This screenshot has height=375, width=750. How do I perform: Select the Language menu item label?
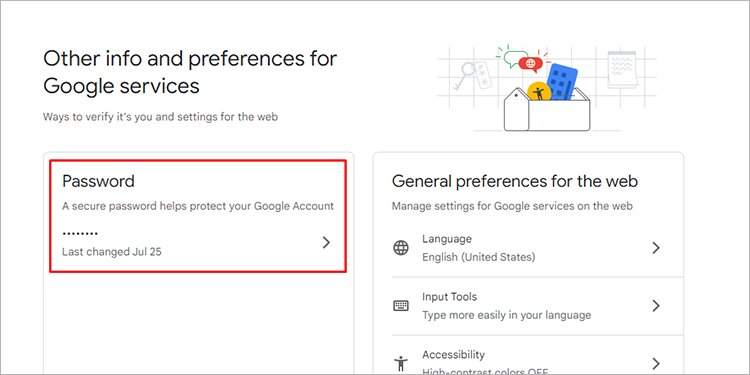point(447,239)
